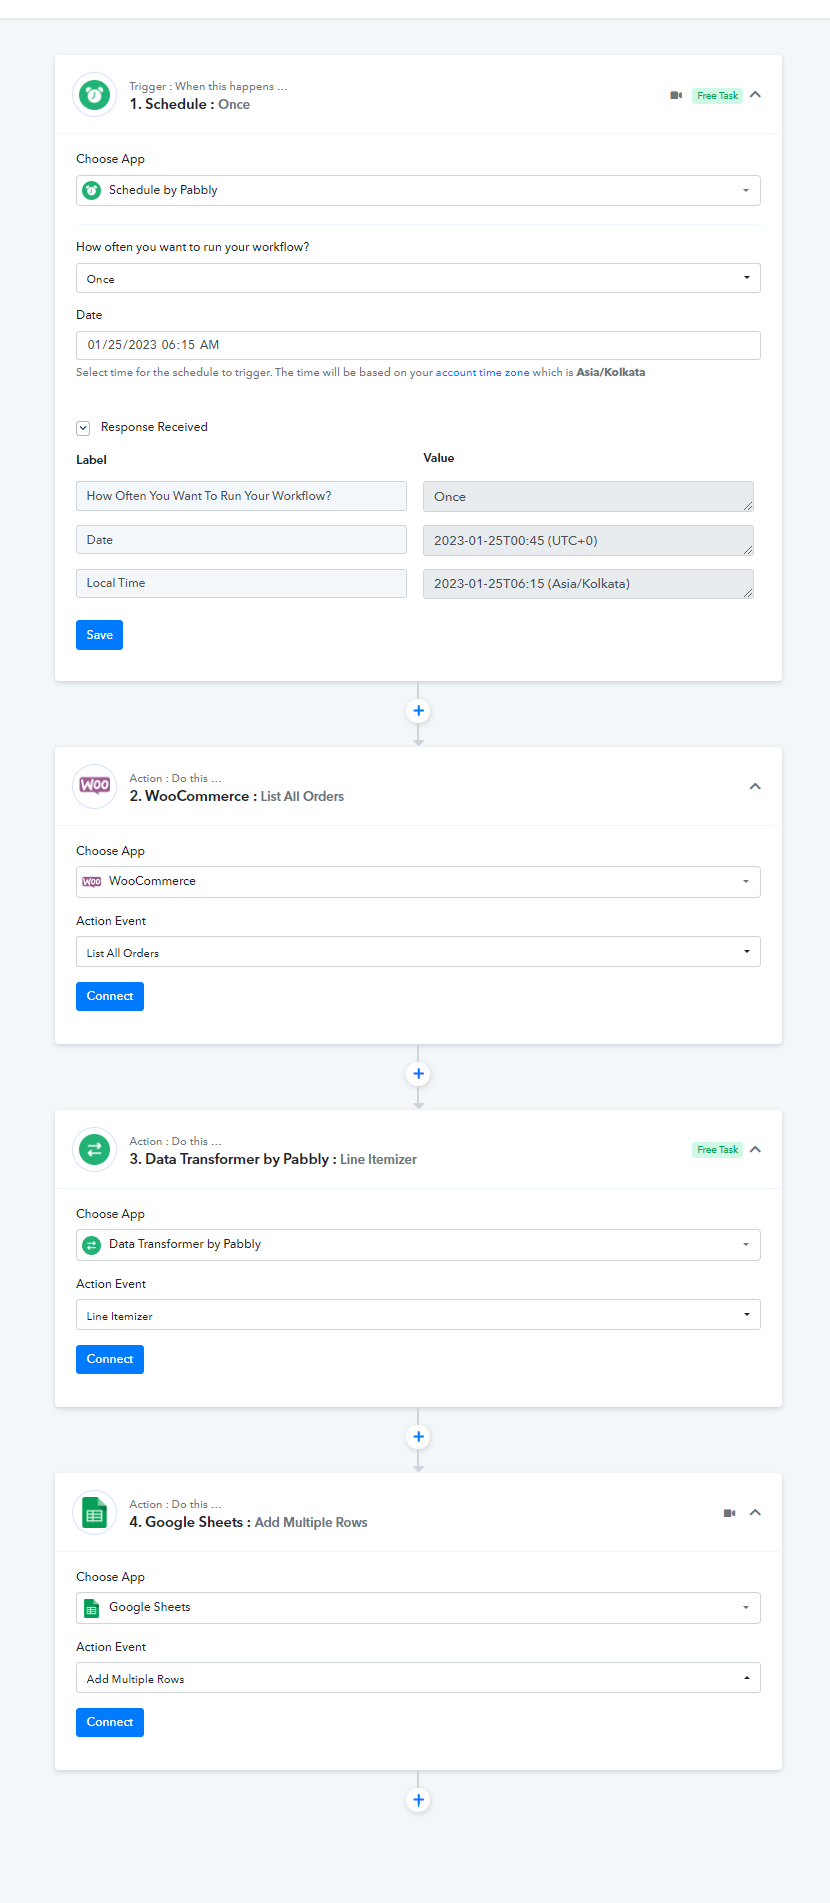
Task: Click Connect button in WooCommerce step
Action: point(110,996)
